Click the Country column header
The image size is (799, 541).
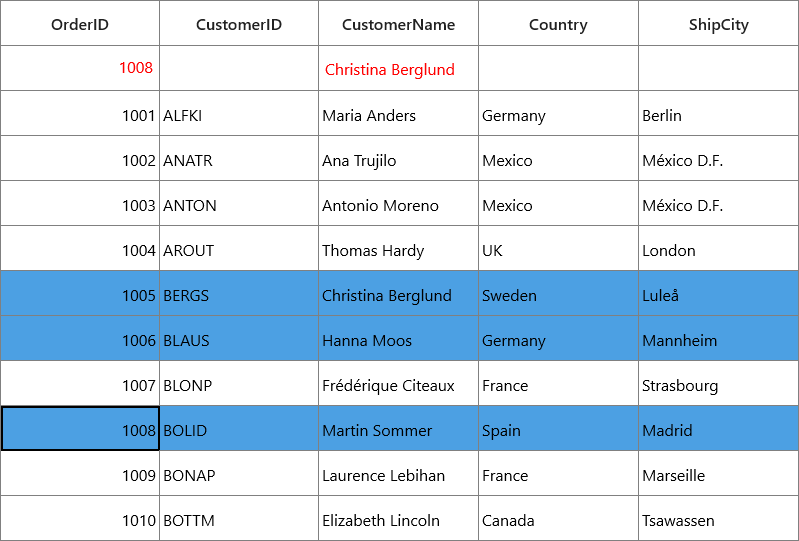tap(558, 23)
